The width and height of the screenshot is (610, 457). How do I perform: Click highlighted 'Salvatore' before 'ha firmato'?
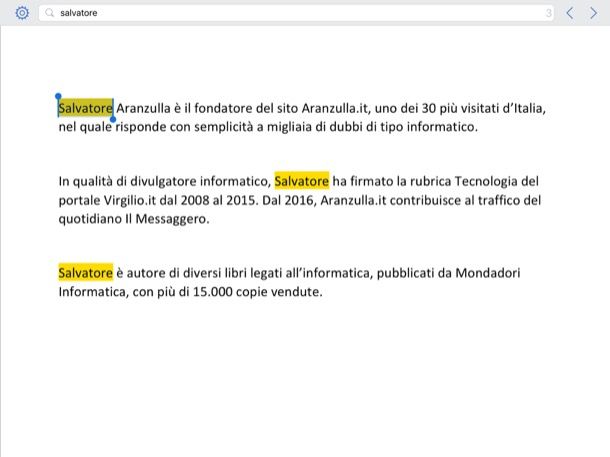301,181
